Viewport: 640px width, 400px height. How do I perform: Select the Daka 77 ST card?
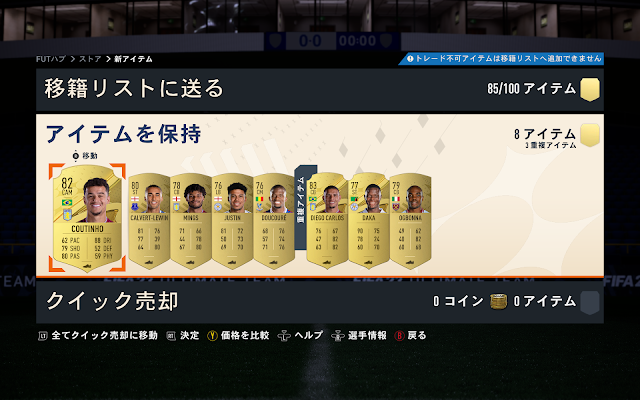coord(369,221)
